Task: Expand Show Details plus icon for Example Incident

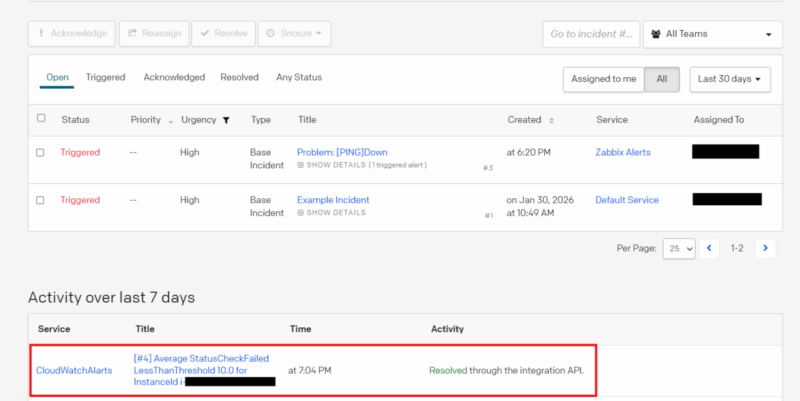Action: tap(301, 213)
